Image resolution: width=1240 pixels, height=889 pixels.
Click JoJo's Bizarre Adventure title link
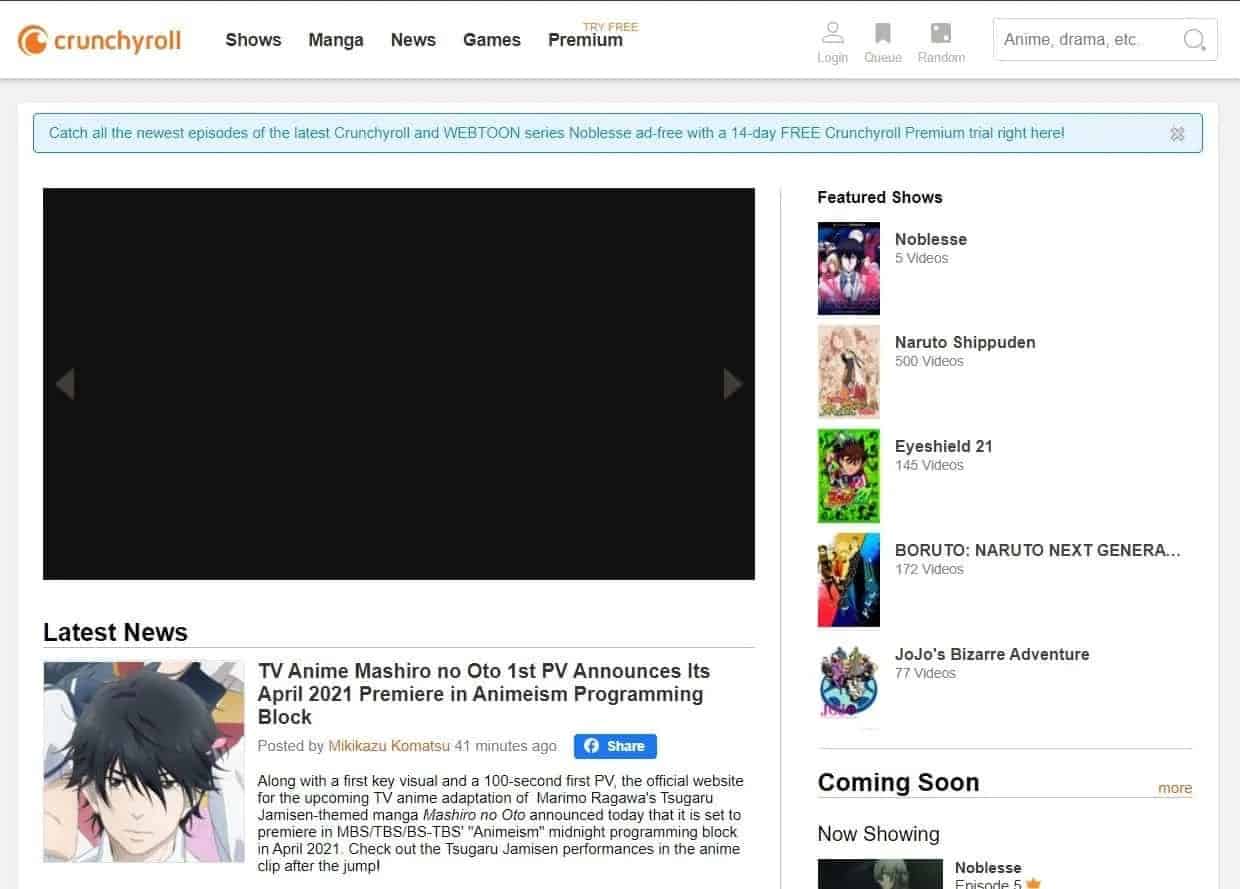[992, 654]
